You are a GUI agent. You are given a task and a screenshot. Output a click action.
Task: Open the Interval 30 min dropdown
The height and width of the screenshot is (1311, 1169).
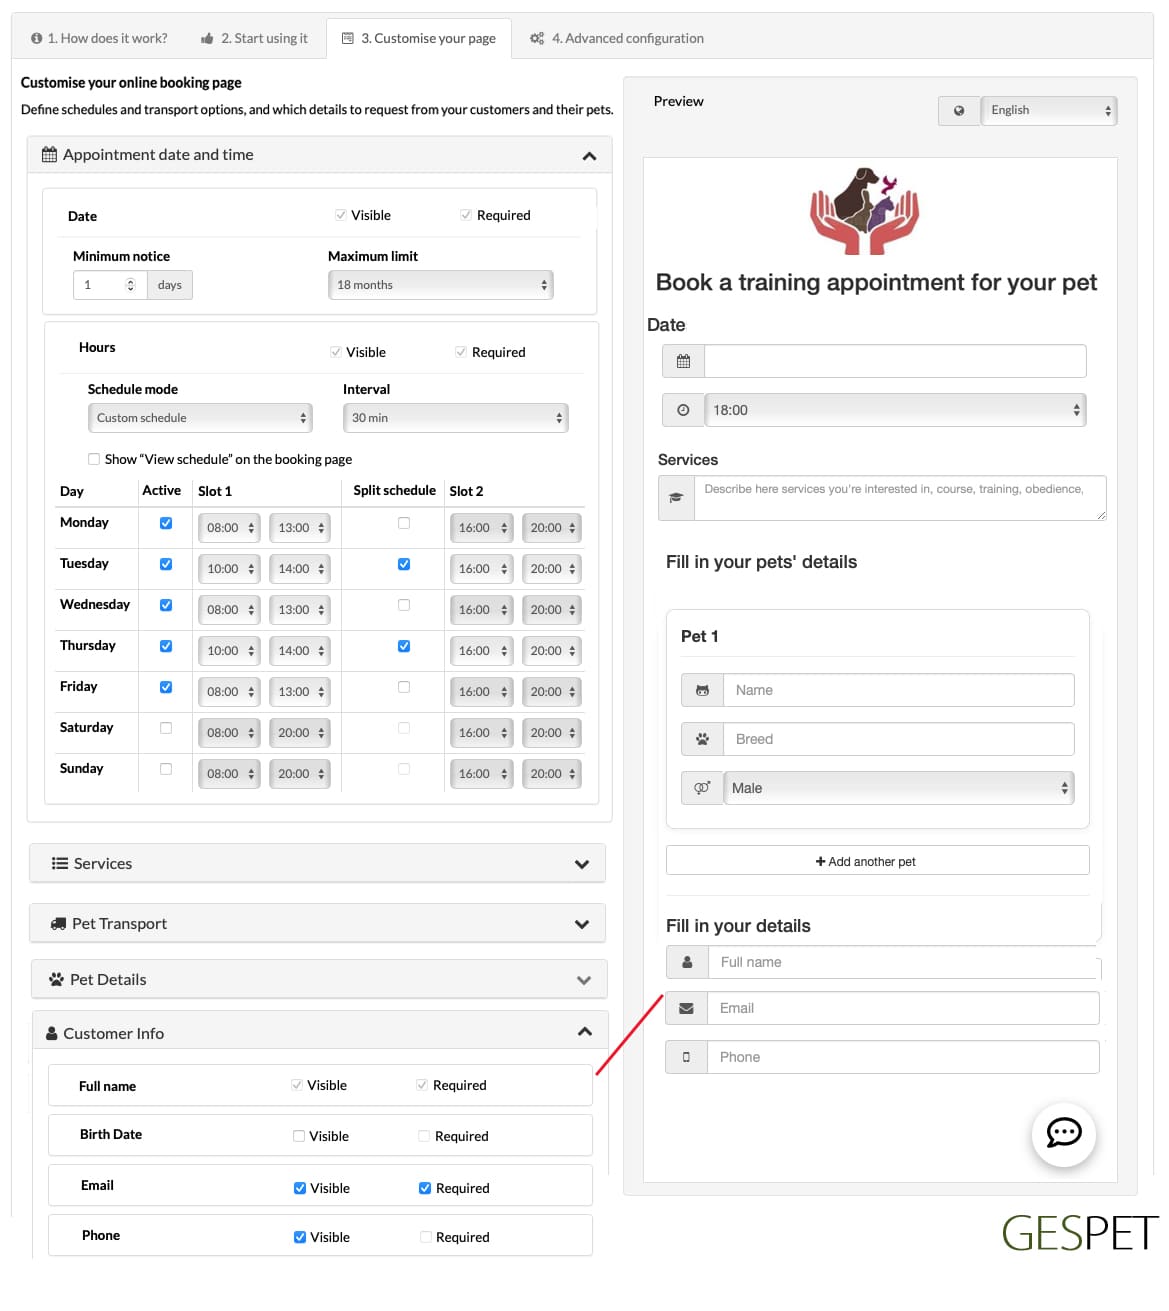pos(456,418)
